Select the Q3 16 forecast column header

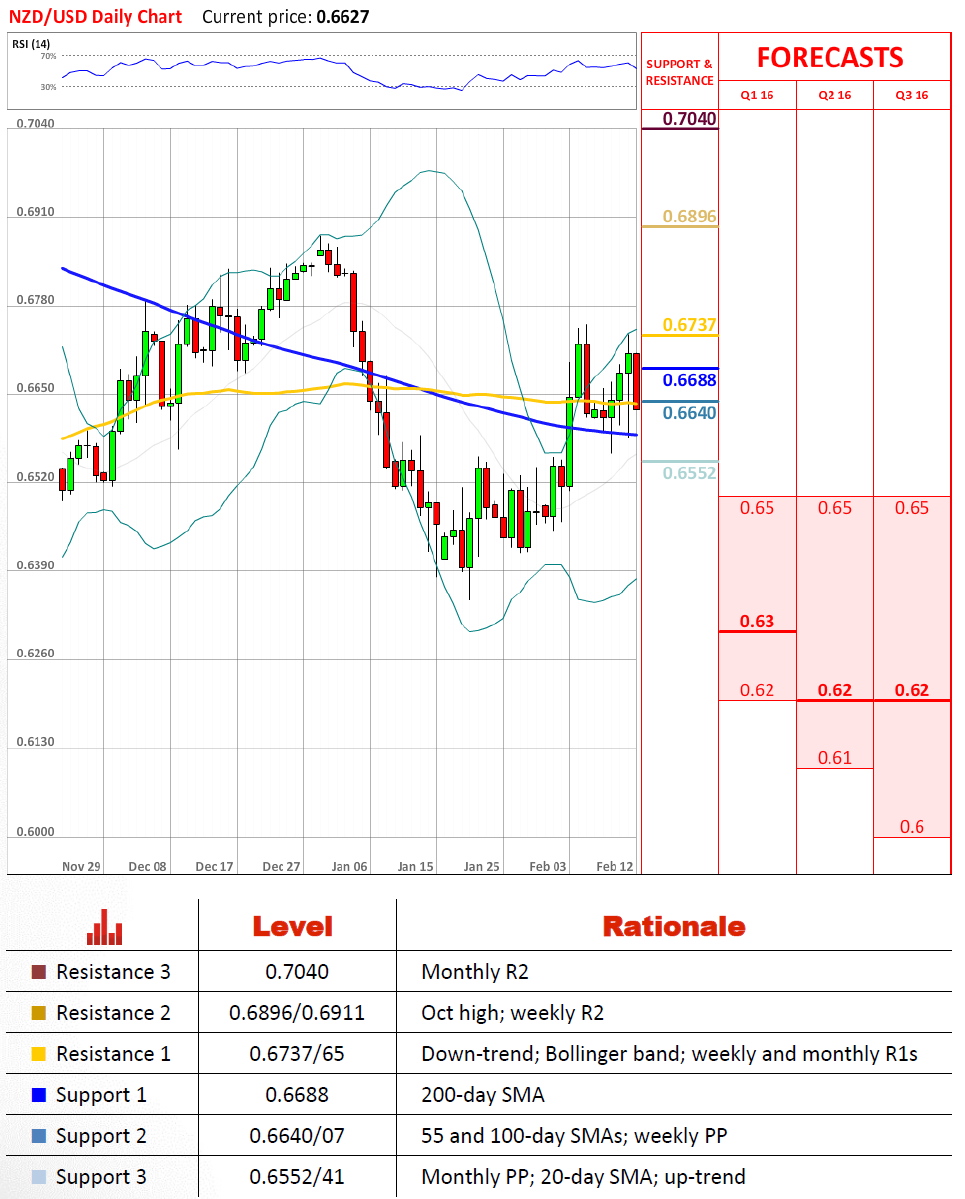click(912, 95)
